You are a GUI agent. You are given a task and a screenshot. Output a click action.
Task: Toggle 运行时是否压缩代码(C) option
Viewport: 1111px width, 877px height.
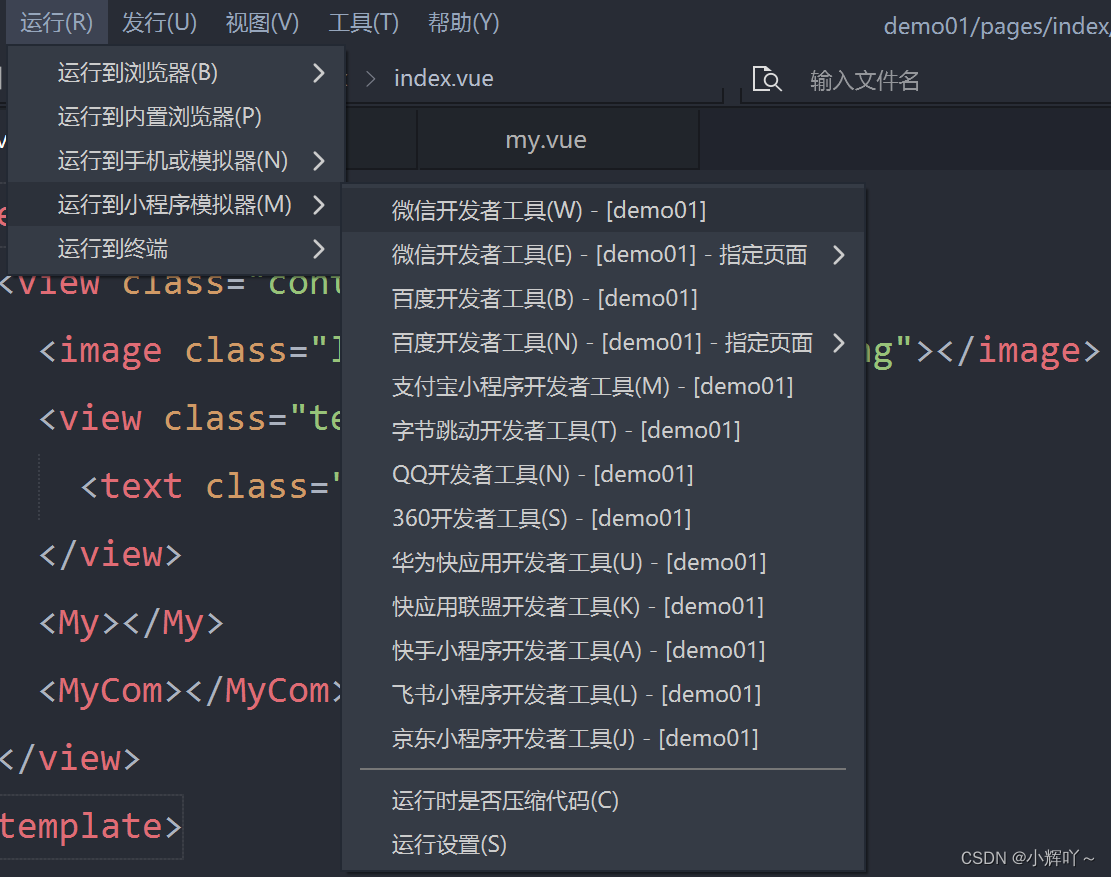point(603,800)
